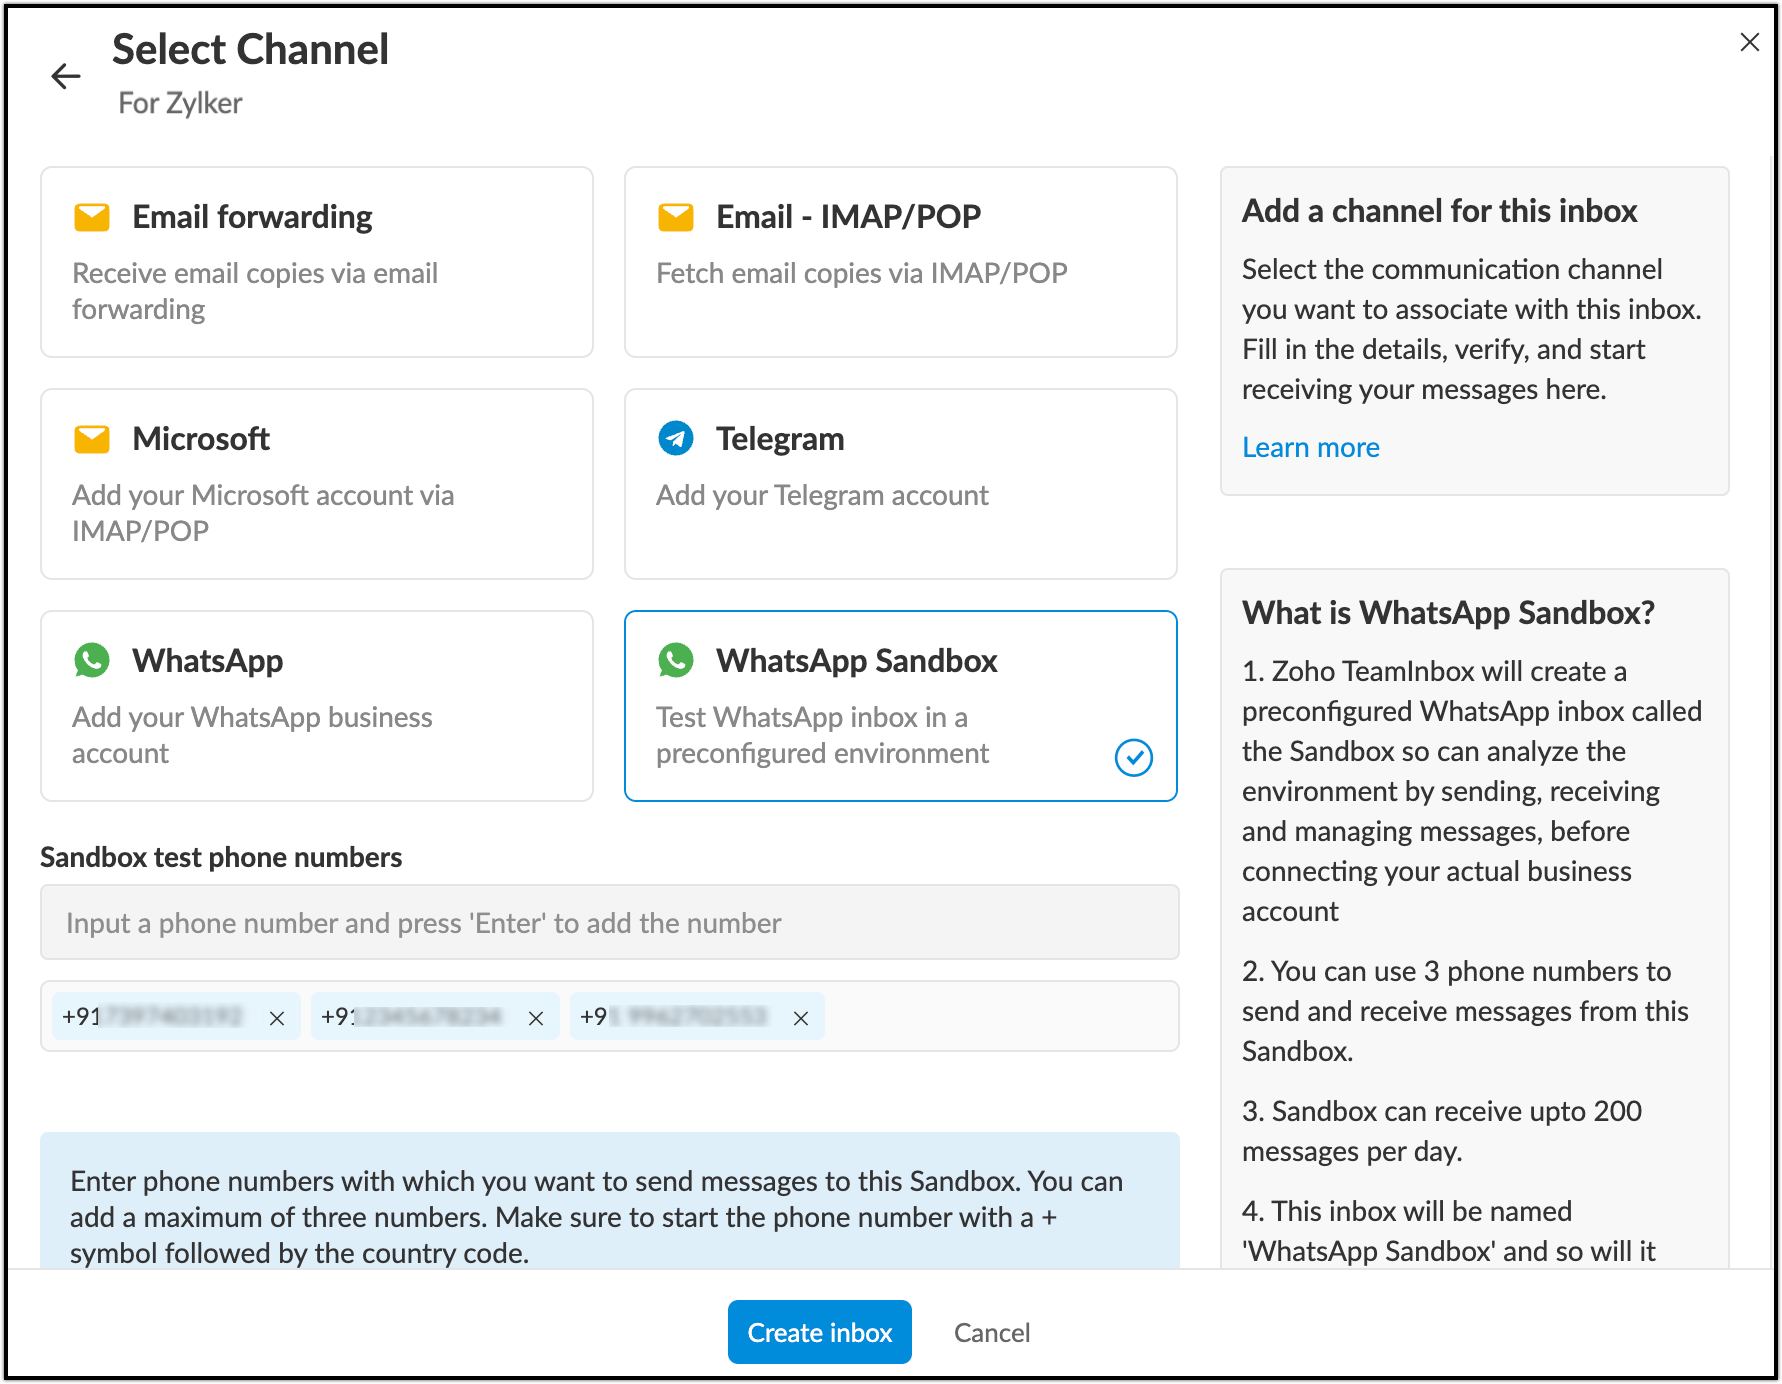Viewport: 1782px width, 1384px height.
Task: Click the Microsoft envelope icon
Action: [x=92, y=439]
